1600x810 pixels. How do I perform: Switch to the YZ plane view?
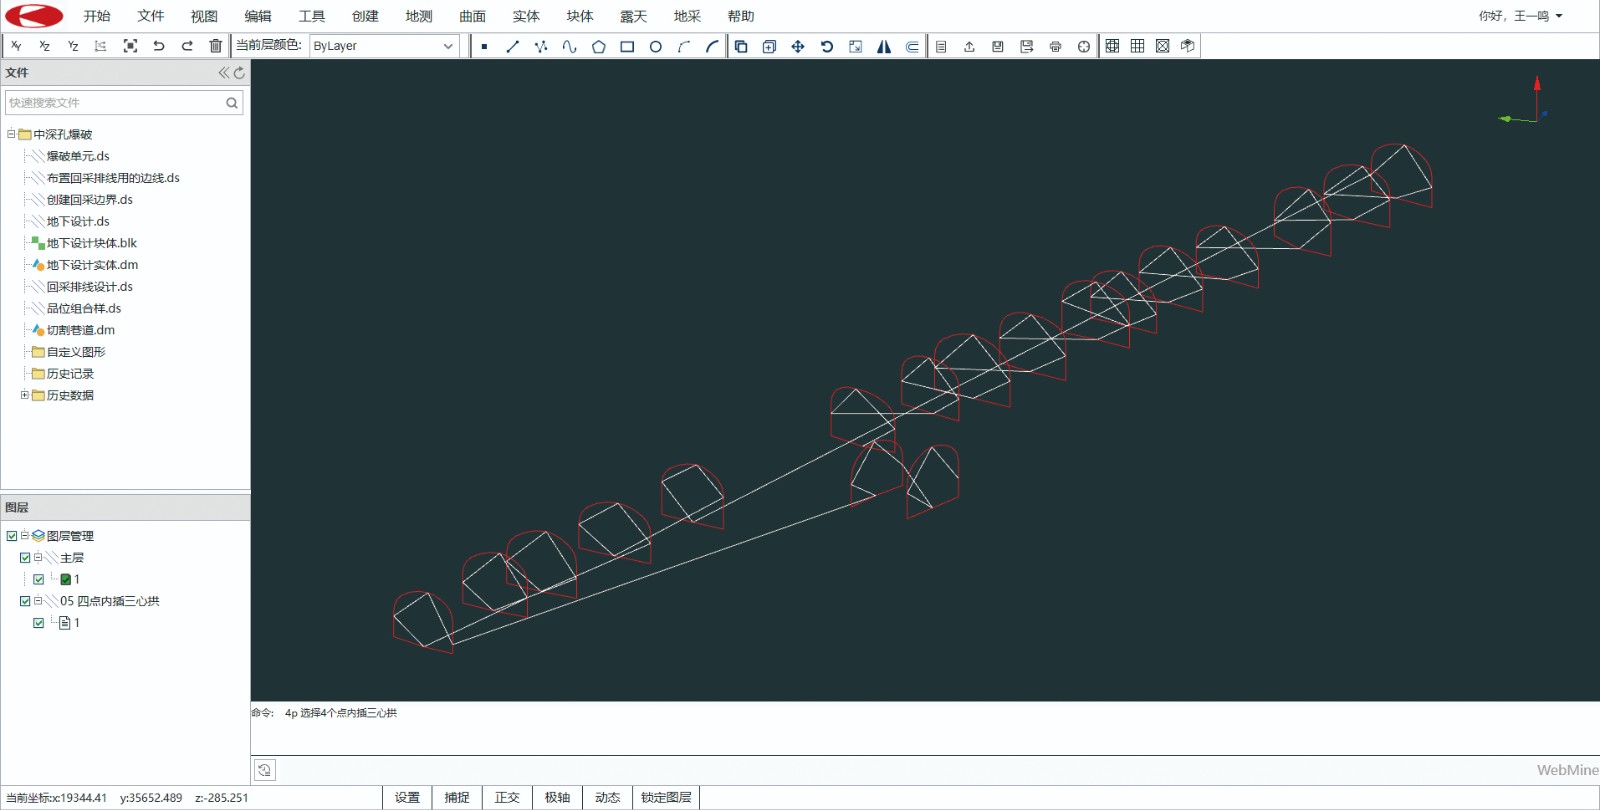click(73, 46)
